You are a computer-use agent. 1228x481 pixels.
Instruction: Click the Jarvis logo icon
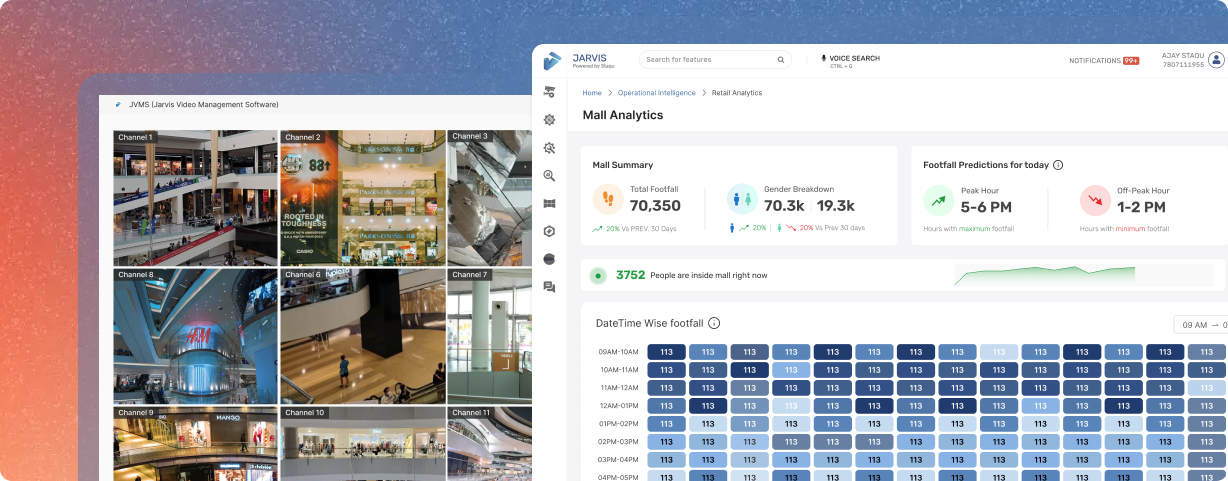[x=552, y=61]
